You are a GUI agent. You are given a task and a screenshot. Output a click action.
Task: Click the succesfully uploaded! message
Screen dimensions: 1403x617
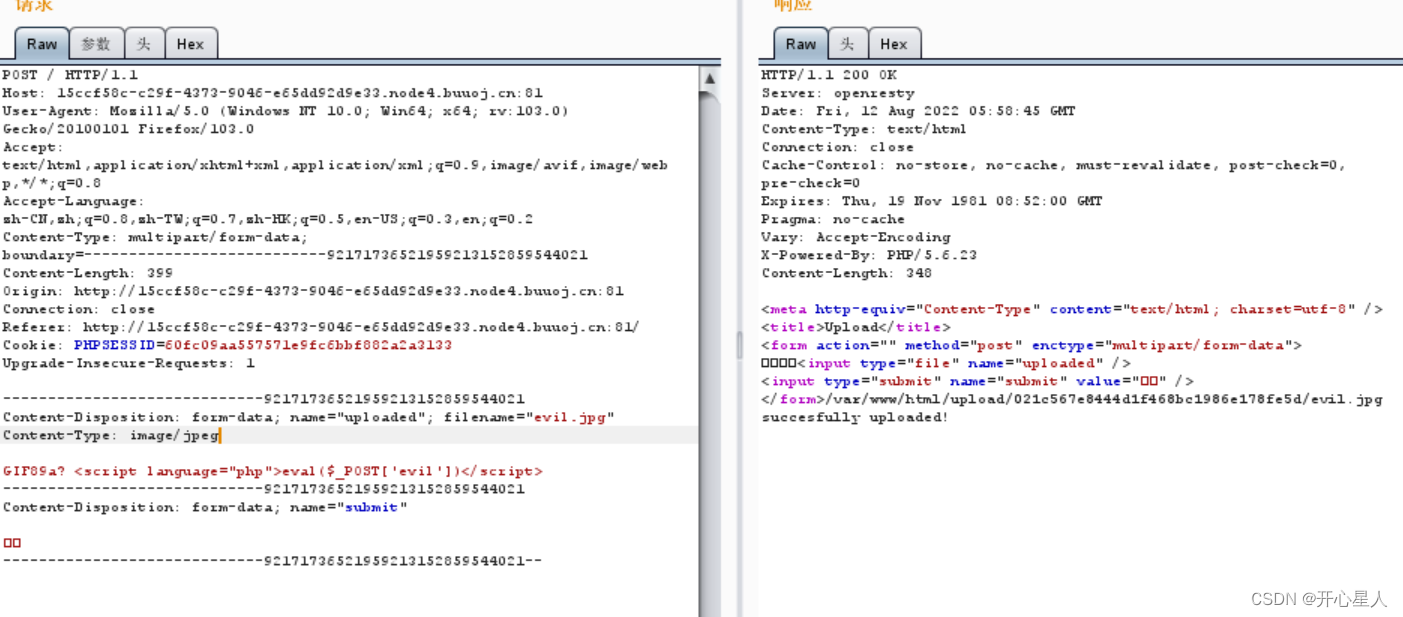coord(855,417)
